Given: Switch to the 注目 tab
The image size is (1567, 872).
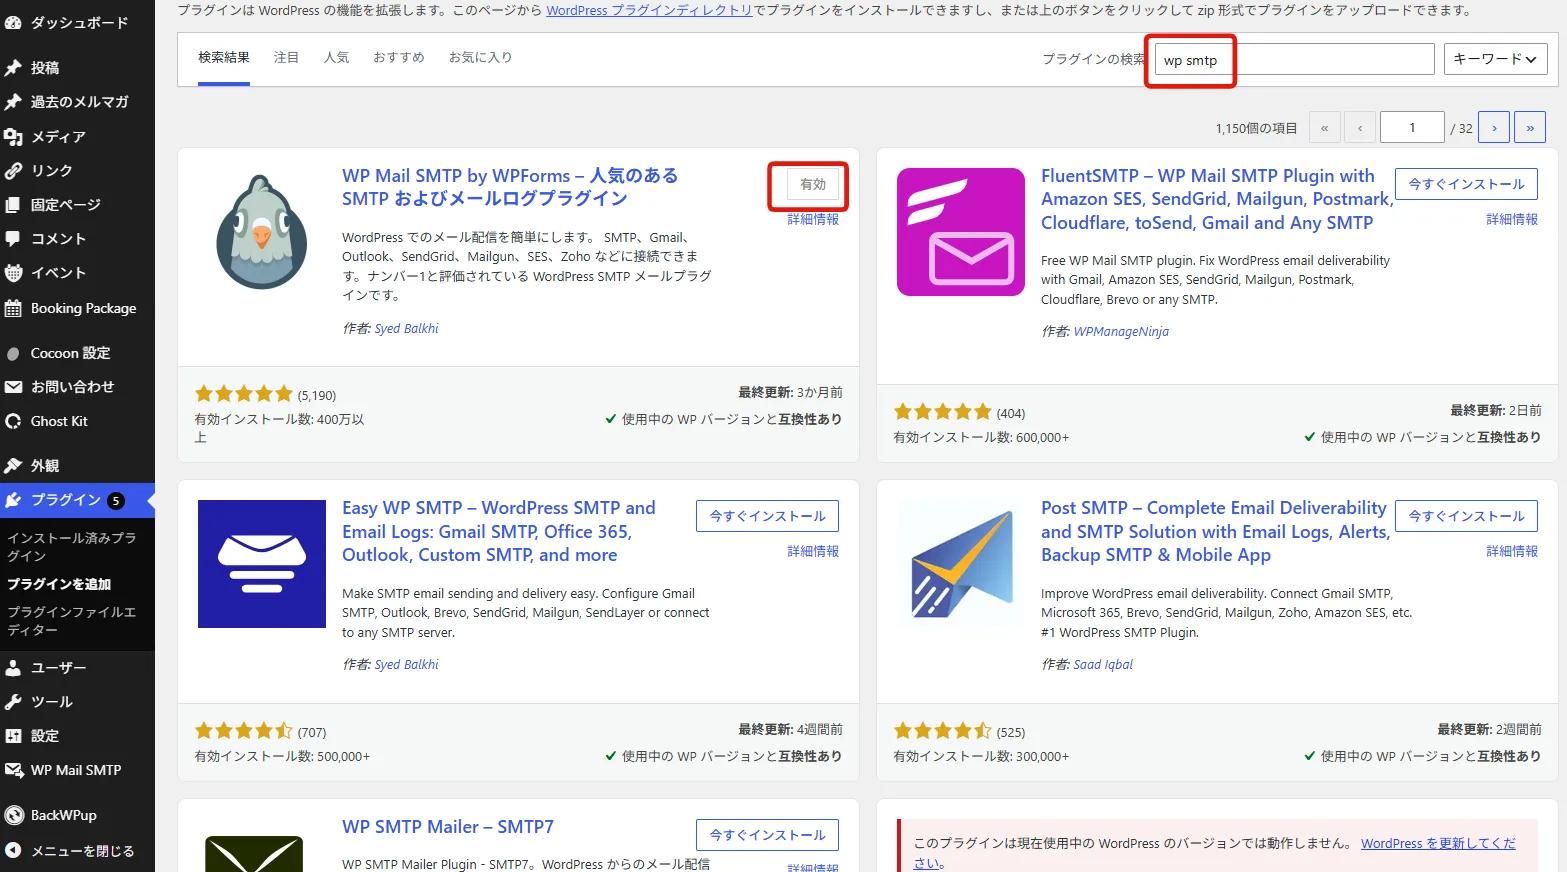Looking at the screenshot, I should (x=287, y=58).
